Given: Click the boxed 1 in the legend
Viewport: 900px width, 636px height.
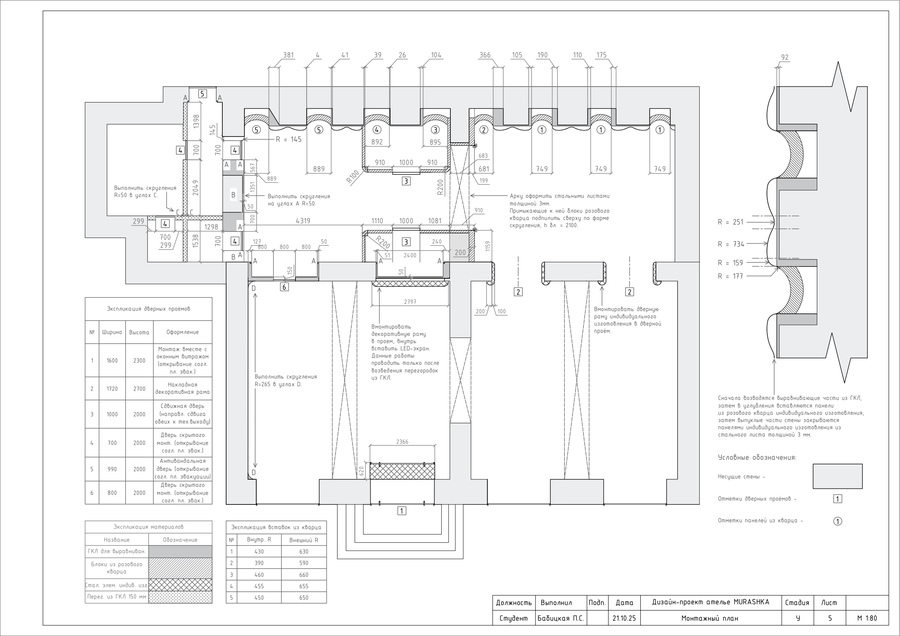Looking at the screenshot, I should point(837,499).
